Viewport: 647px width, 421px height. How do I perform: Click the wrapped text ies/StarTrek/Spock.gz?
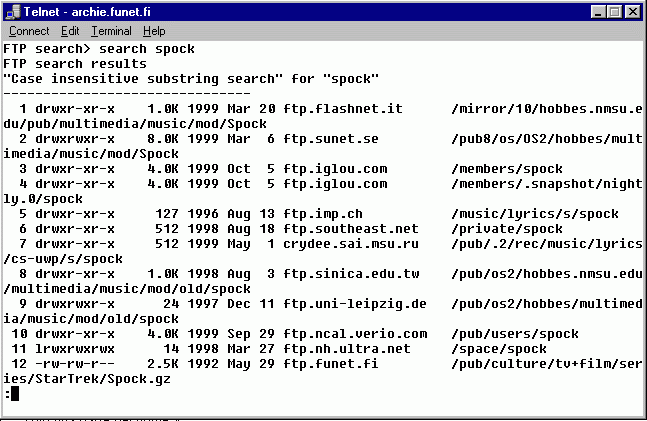coord(87,379)
